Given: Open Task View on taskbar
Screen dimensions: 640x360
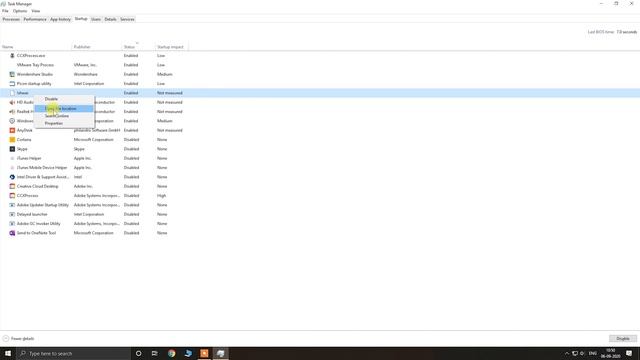Looking at the screenshot, I should point(155,353).
